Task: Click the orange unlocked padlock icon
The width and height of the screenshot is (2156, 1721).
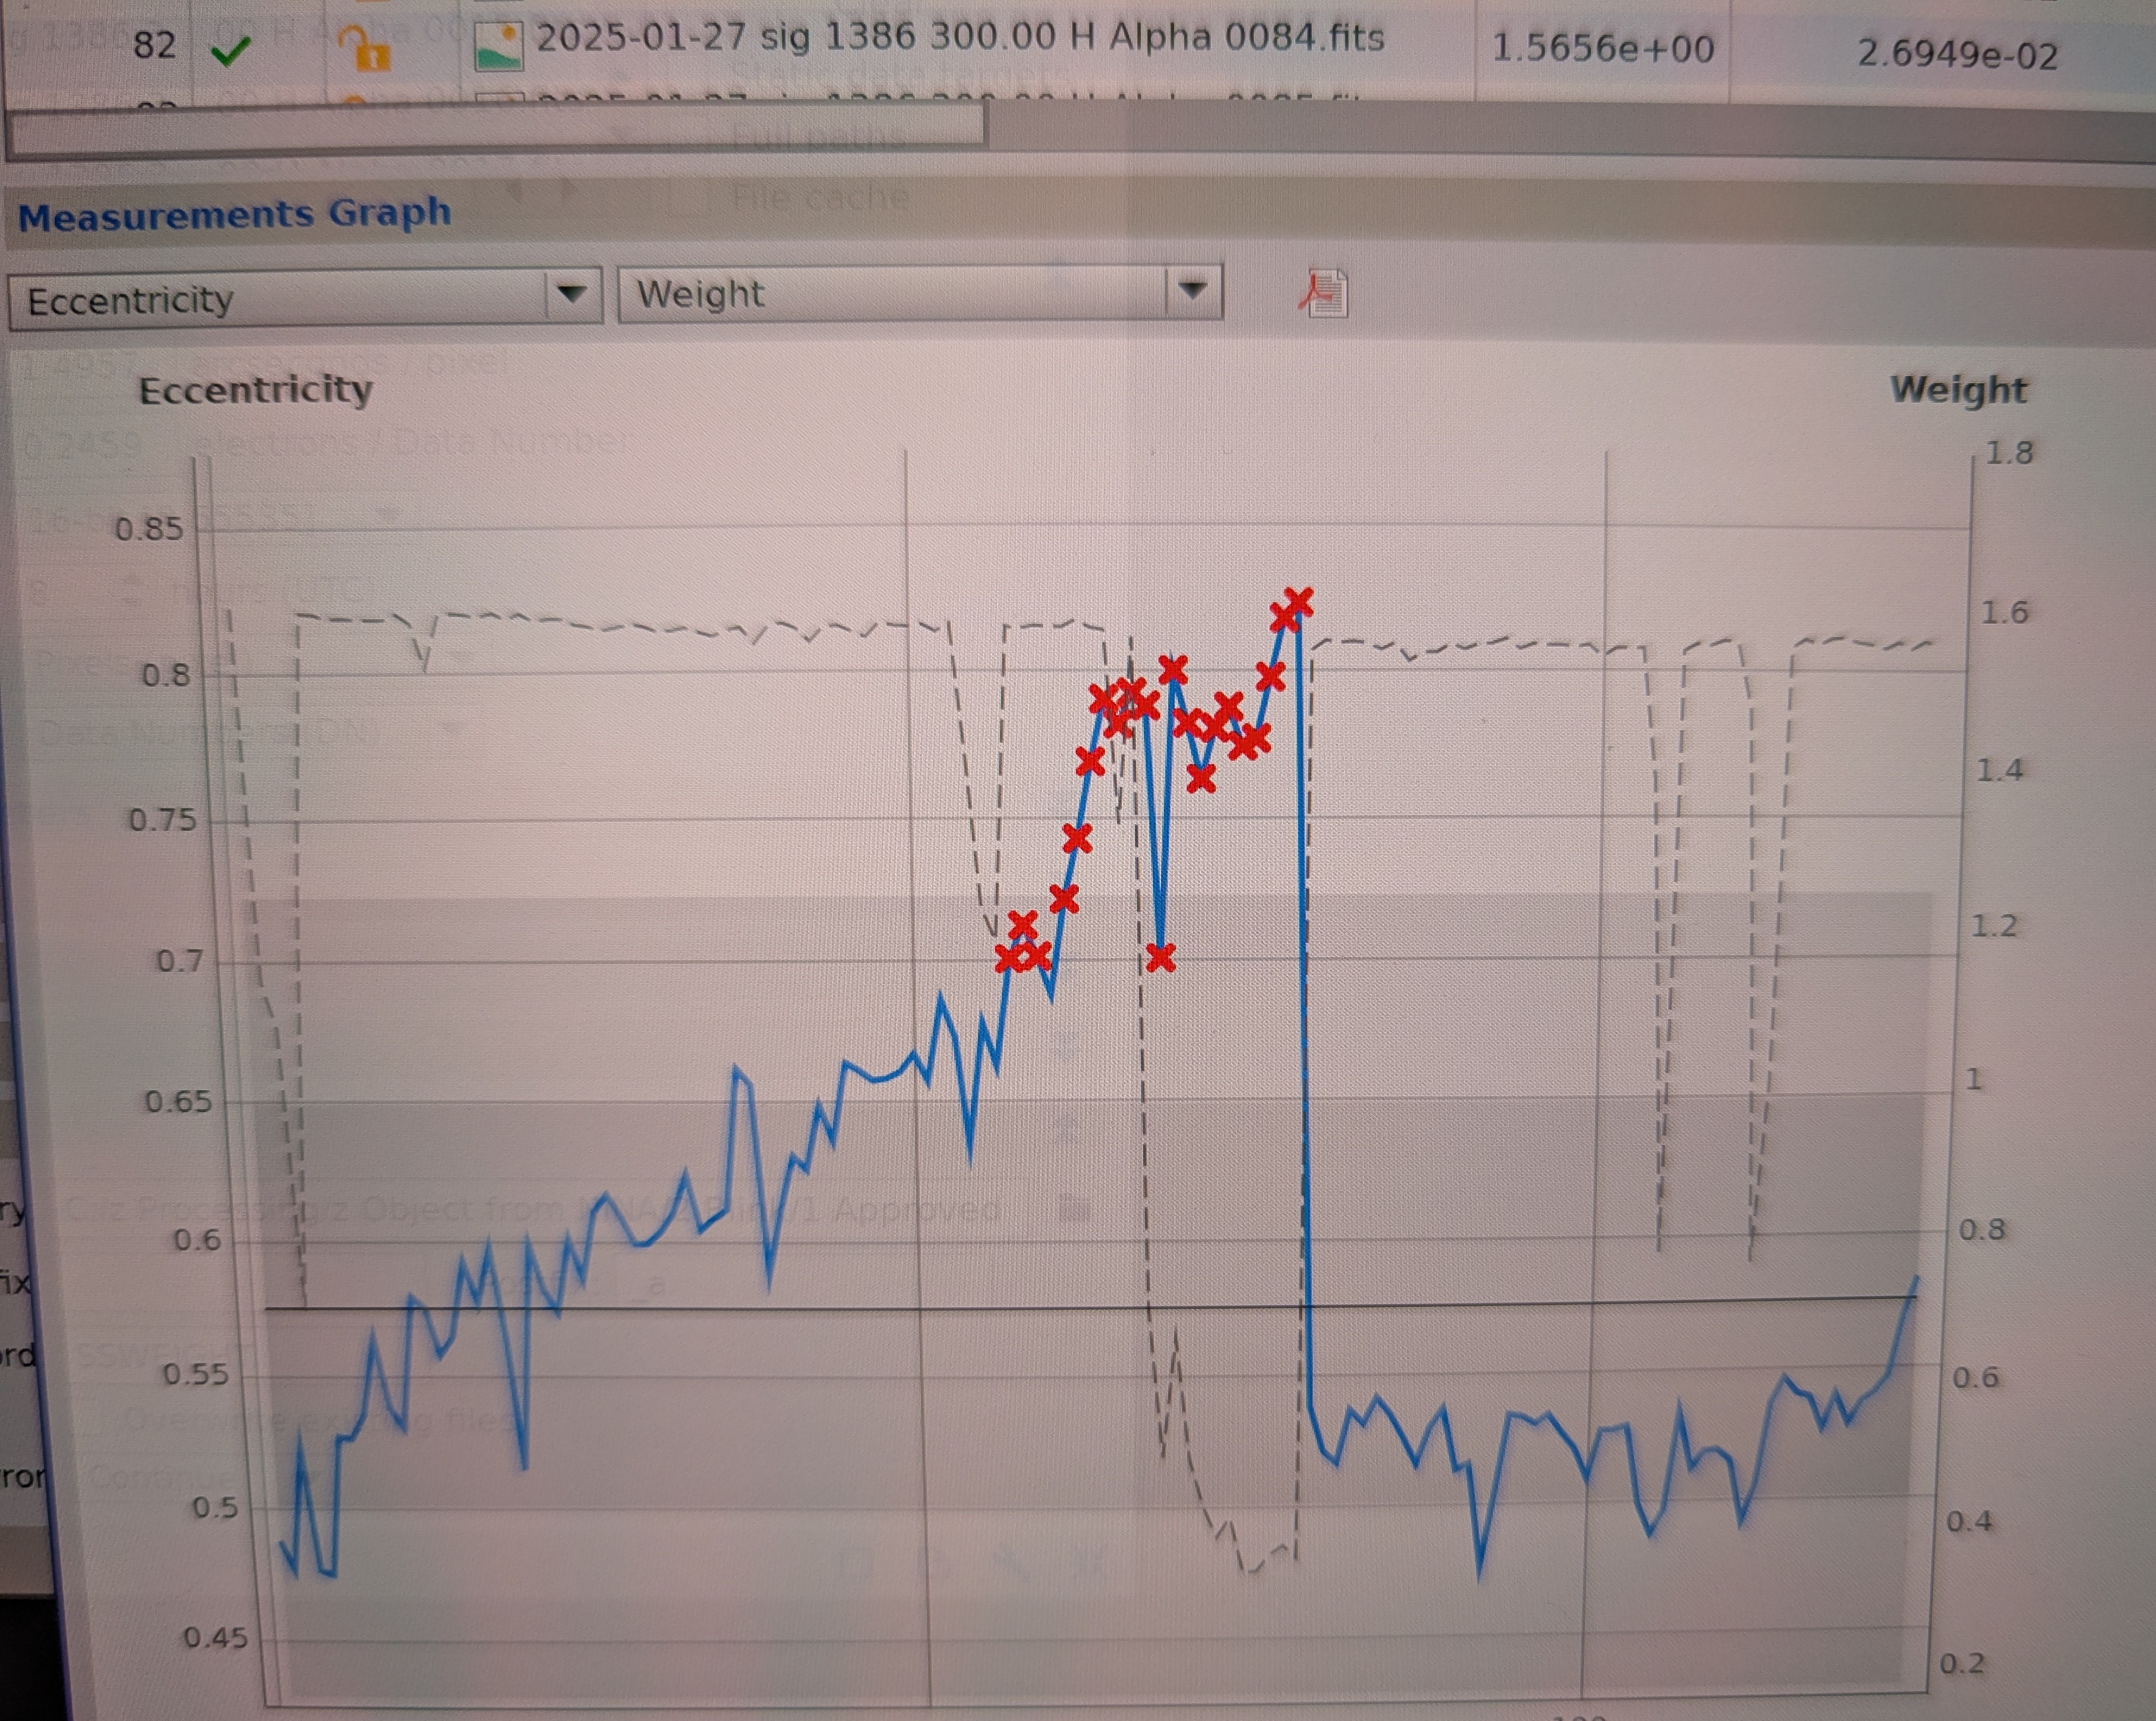Action: pyautogui.click(x=365, y=49)
